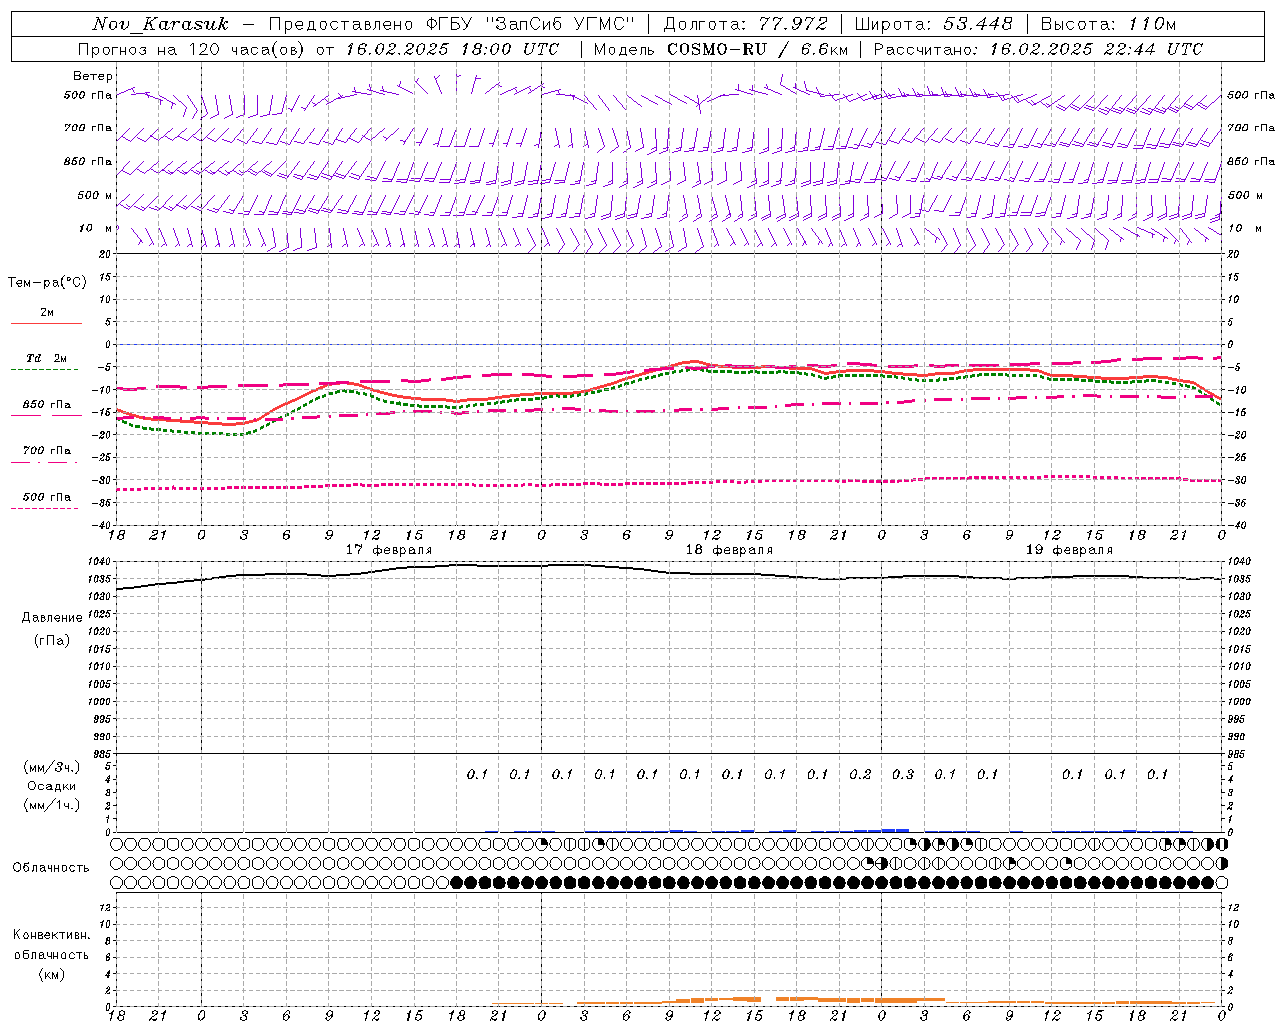
Task: Select the 700 гПа entry in temperature legend
Action: coord(47,451)
